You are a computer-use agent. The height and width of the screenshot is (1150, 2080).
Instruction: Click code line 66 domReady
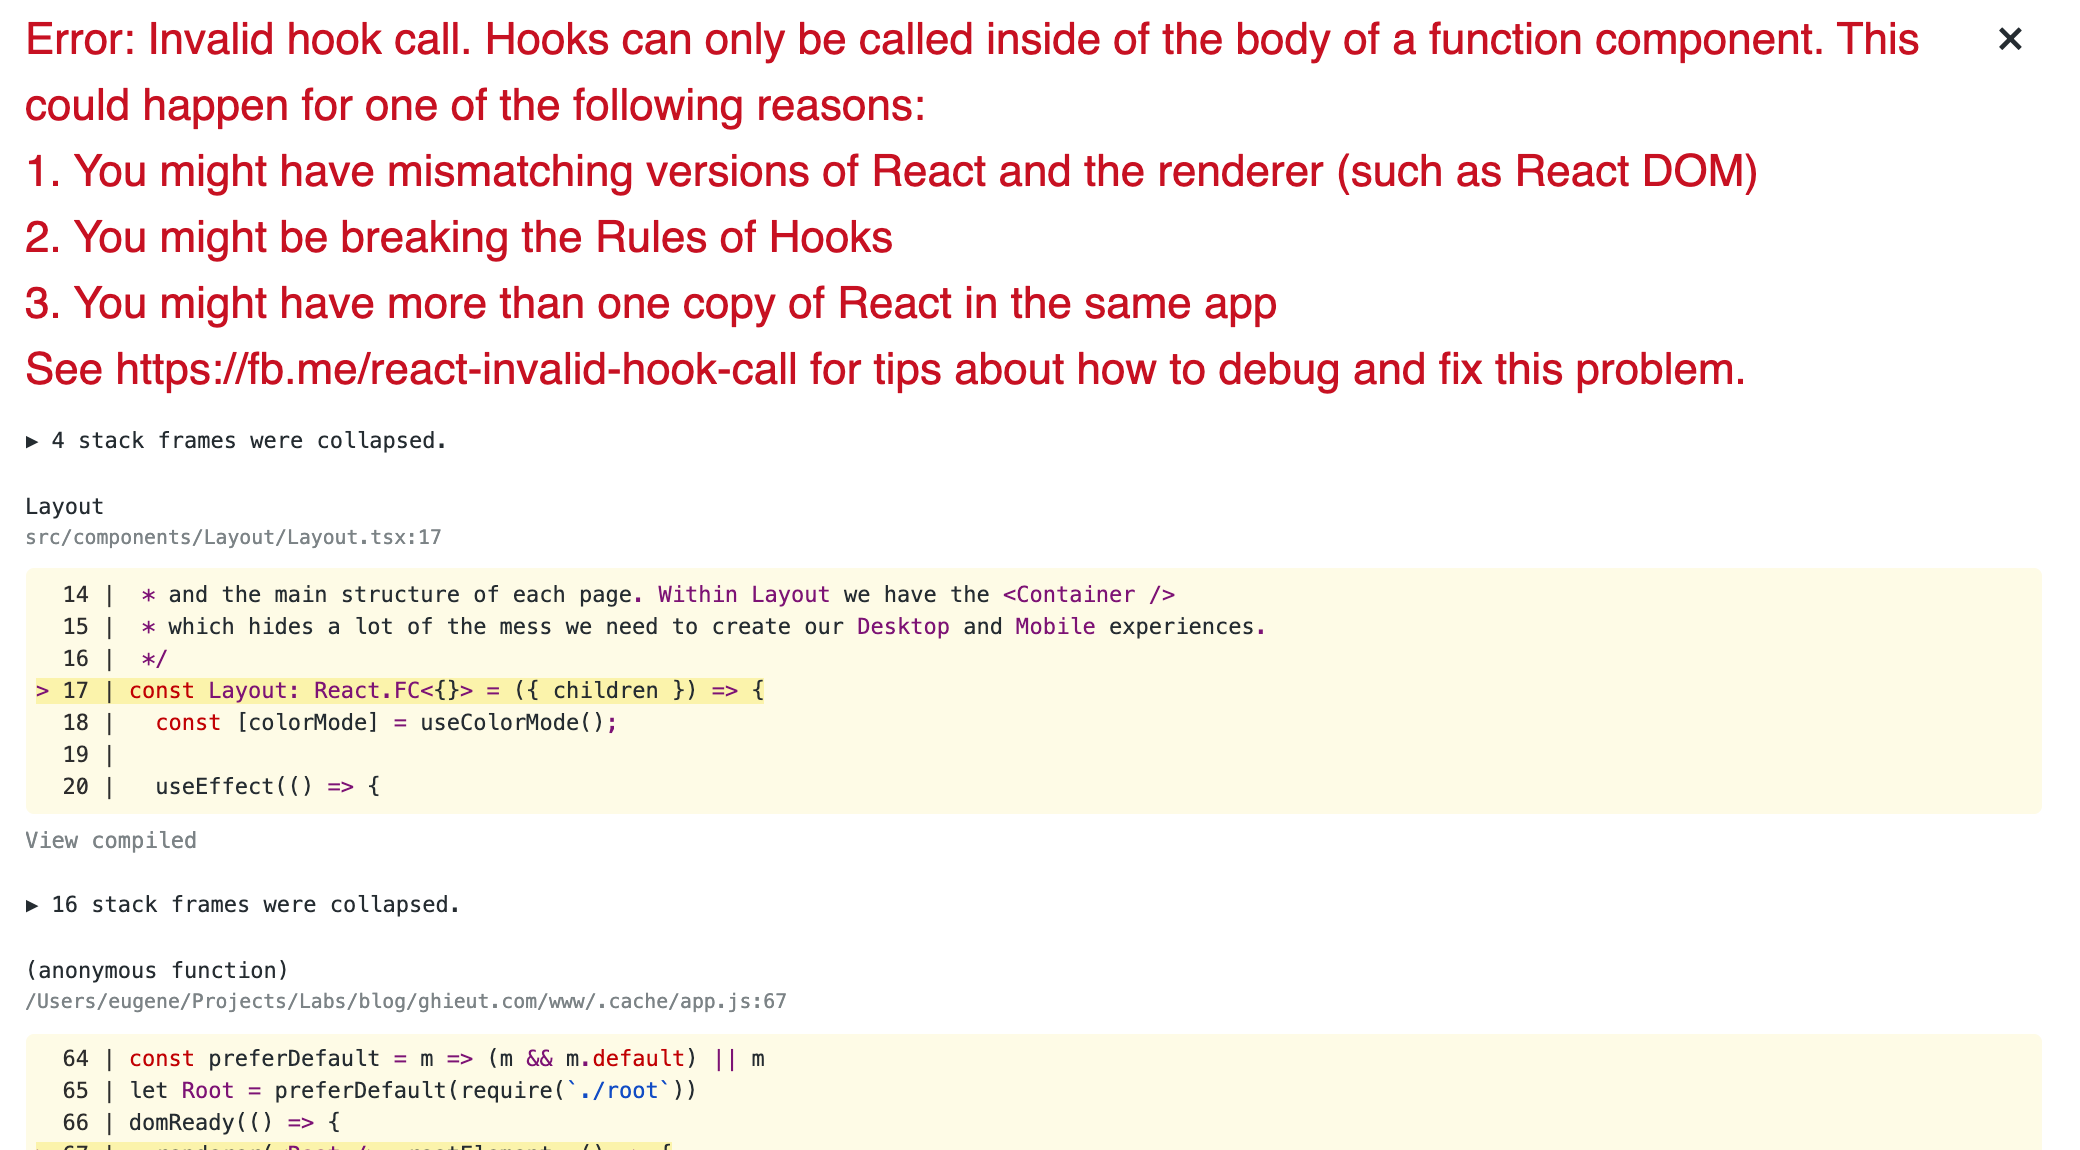coord(201,1122)
